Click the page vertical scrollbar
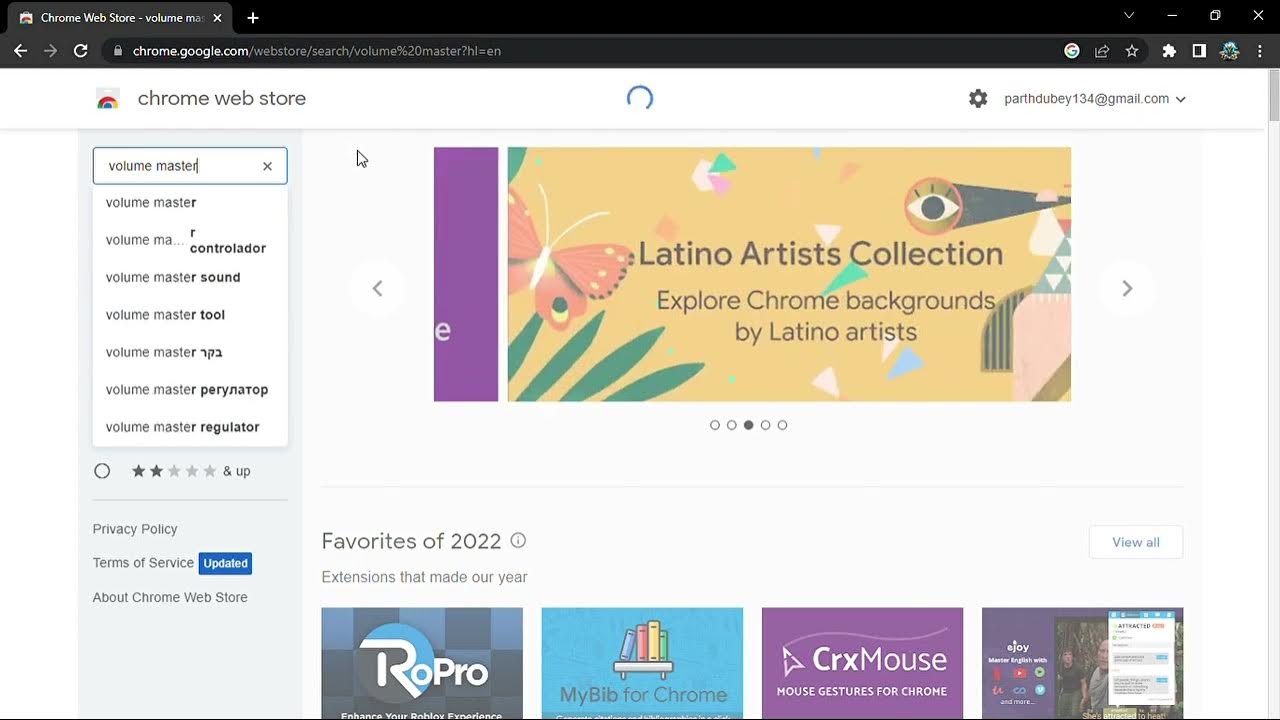The width and height of the screenshot is (1280, 720). [1274, 97]
